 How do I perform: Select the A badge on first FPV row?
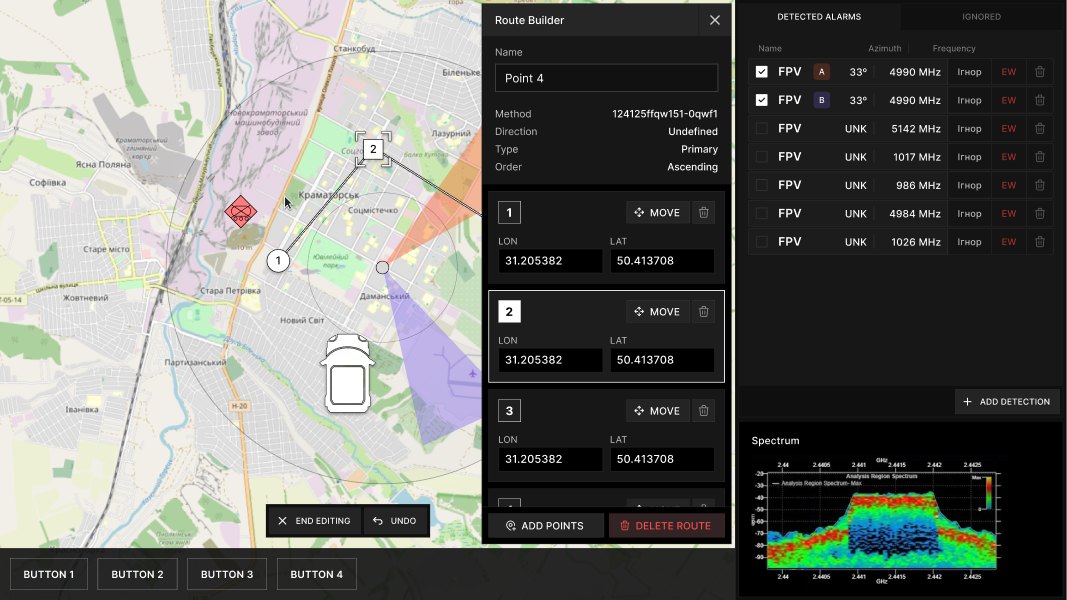(821, 71)
